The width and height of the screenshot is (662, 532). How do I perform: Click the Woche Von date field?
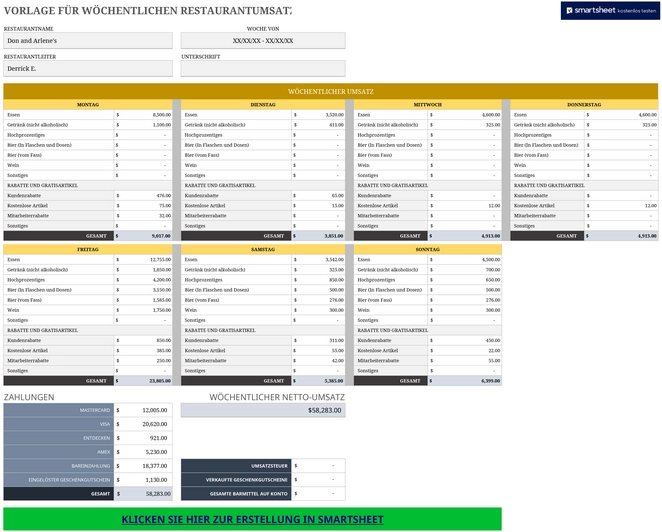tap(263, 41)
